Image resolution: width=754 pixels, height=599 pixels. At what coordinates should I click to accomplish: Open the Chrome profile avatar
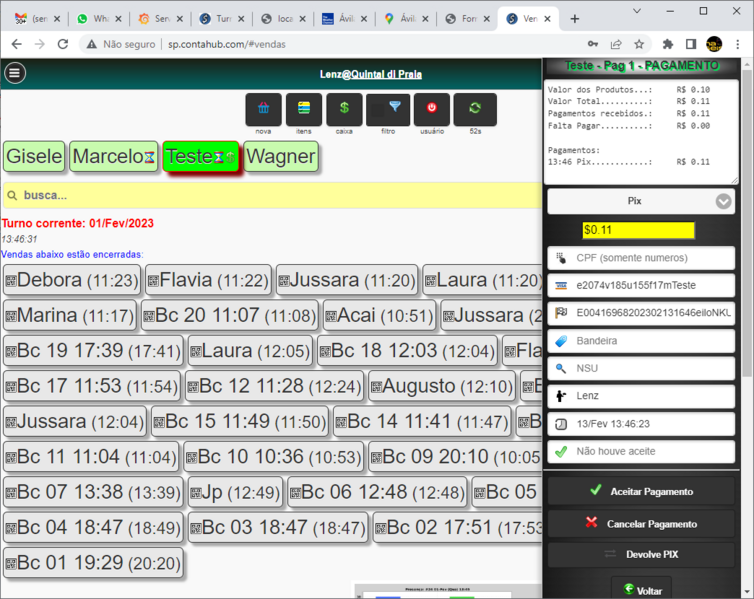pyautogui.click(x=714, y=44)
